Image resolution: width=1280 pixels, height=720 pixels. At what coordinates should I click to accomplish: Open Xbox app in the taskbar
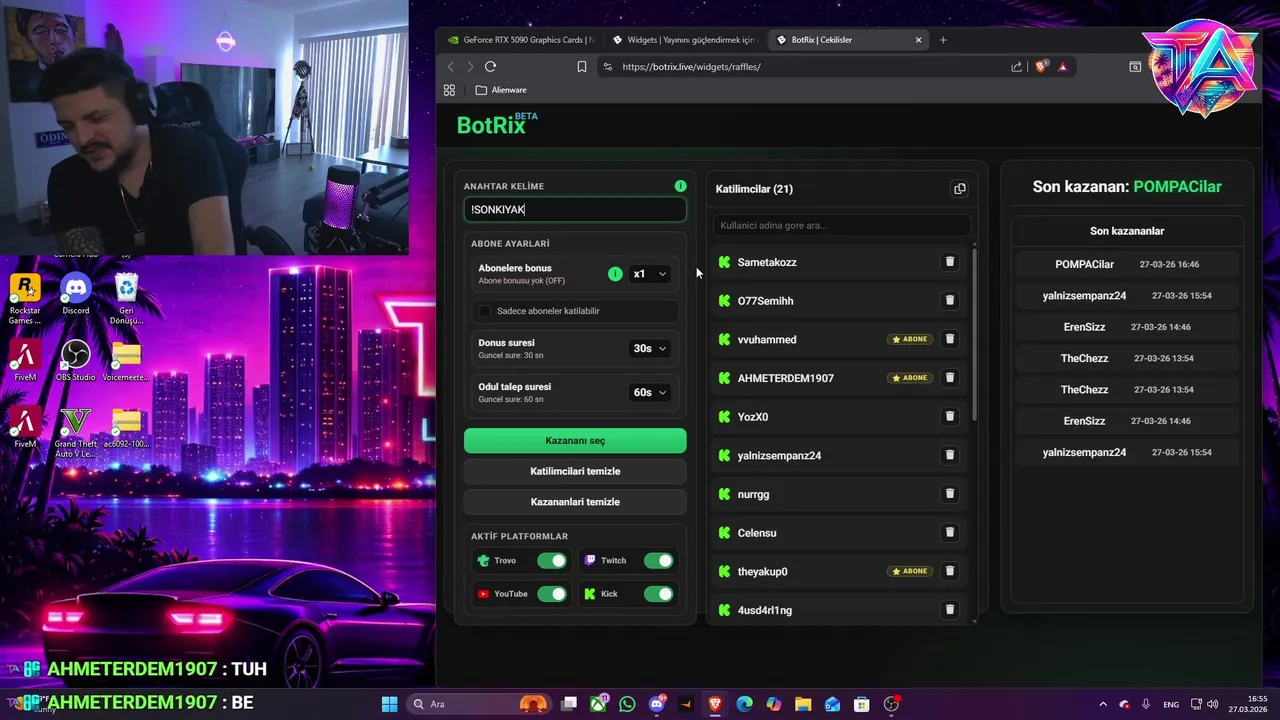pos(598,704)
